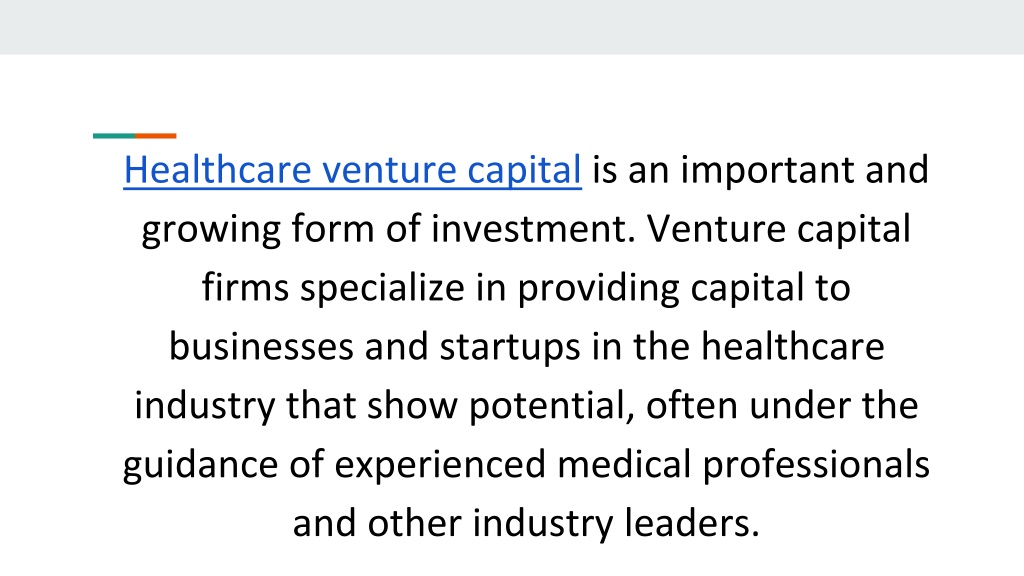Click the word 'investment' in second line
The height and width of the screenshot is (576, 1024).
point(528,229)
